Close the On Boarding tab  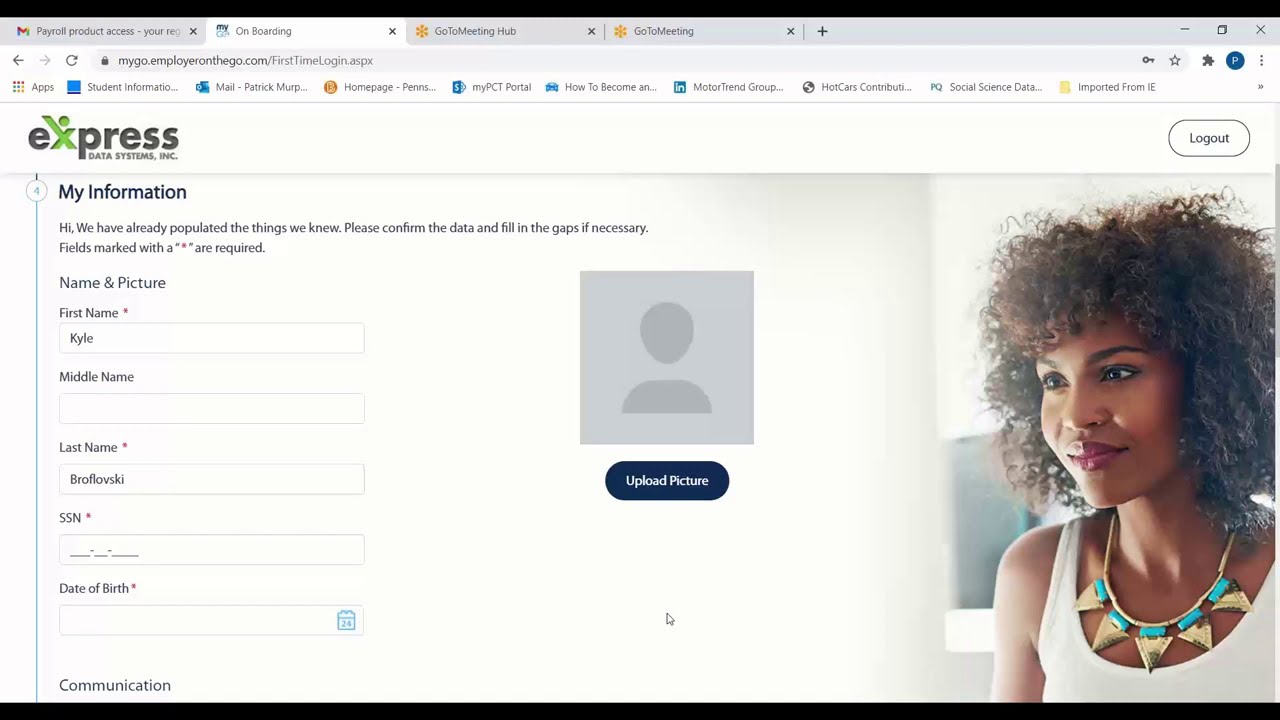[x=392, y=31]
